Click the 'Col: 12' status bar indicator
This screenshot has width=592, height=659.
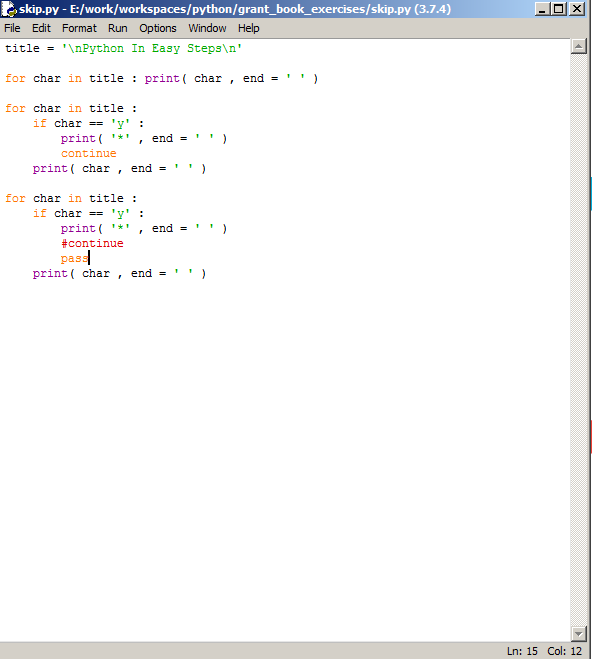click(x=564, y=651)
